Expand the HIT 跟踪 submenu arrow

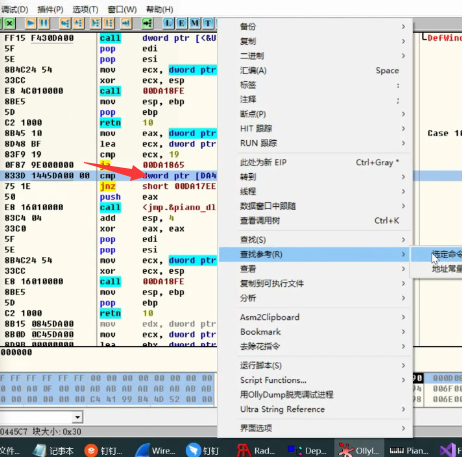coord(403,128)
